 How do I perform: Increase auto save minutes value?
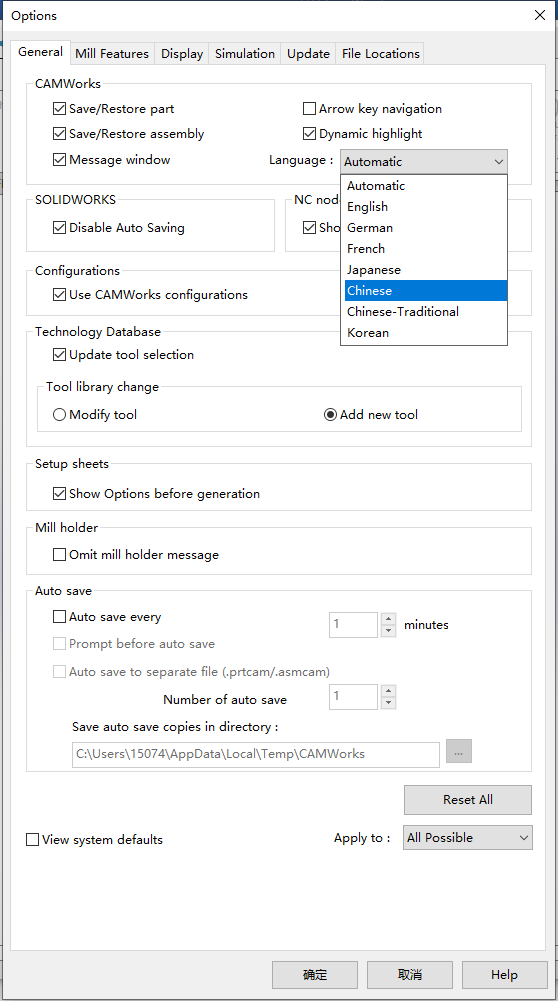(388, 619)
